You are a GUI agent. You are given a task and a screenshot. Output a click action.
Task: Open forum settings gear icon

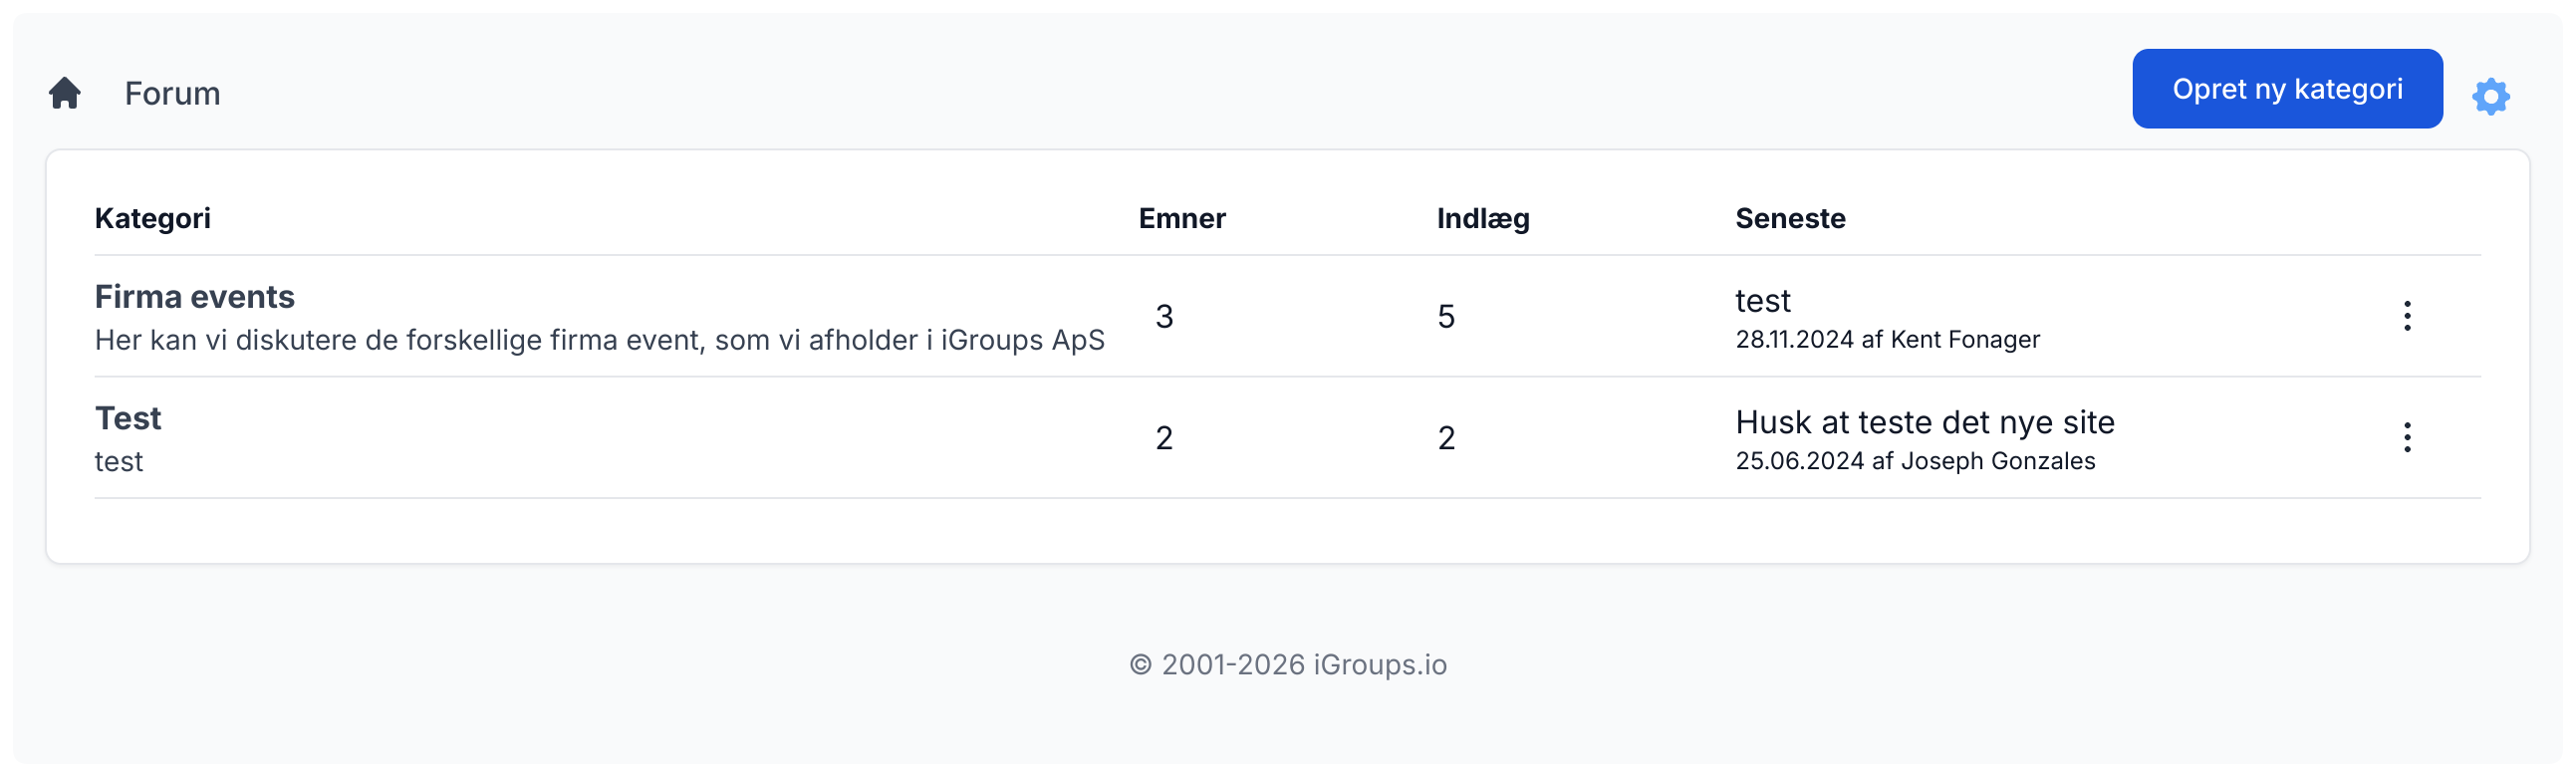click(2490, 97)
